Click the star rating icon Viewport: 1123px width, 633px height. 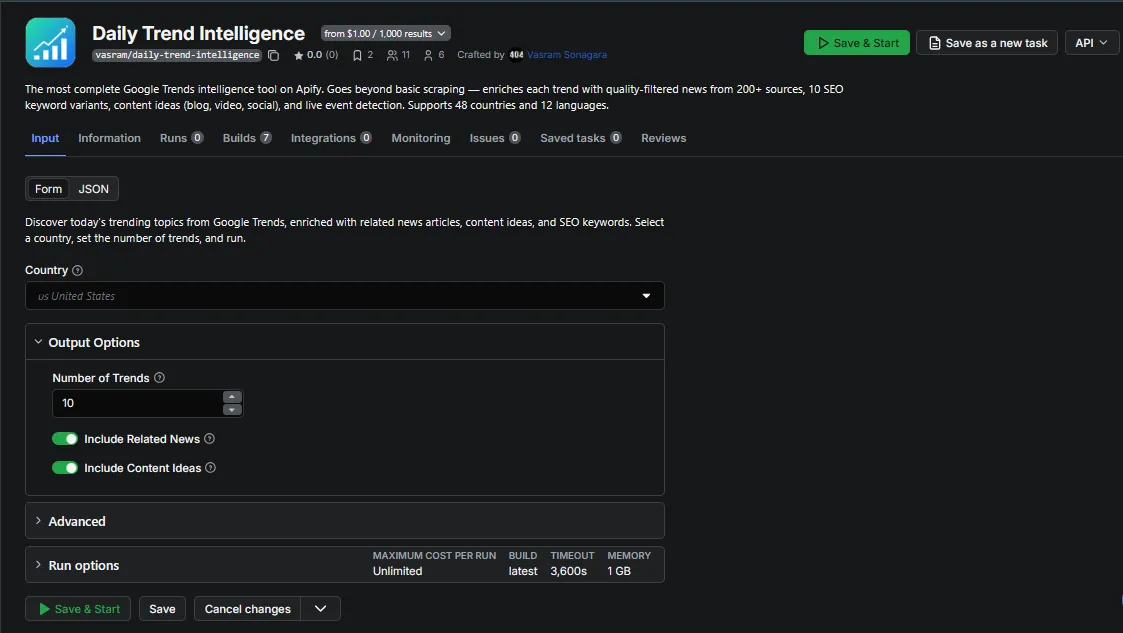tap(298, 55)
